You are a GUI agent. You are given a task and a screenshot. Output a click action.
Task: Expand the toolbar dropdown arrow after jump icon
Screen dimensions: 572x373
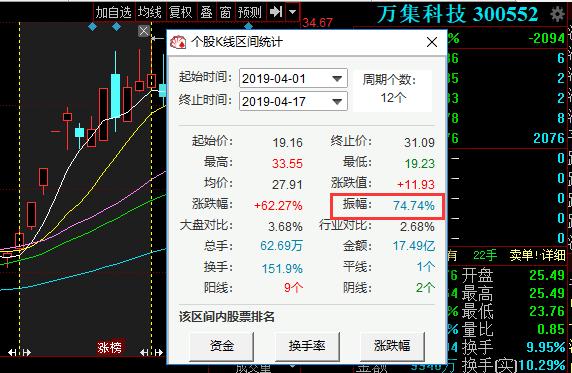292,12
